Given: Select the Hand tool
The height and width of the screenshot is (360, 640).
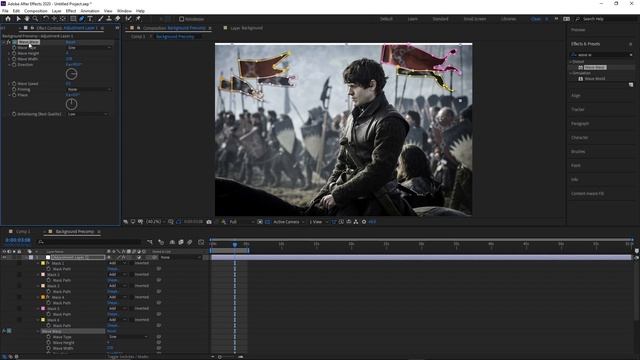Looking at the screenshot, I should 27,19.
